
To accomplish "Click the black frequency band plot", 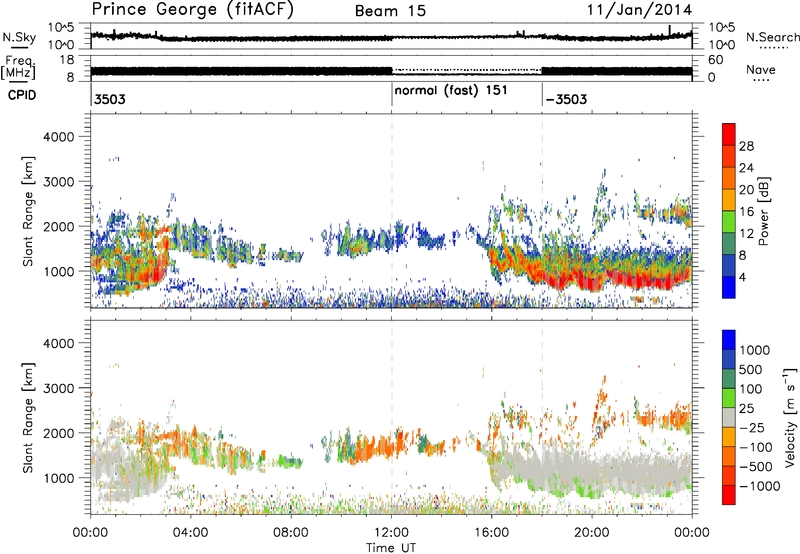I will (391, 71).
